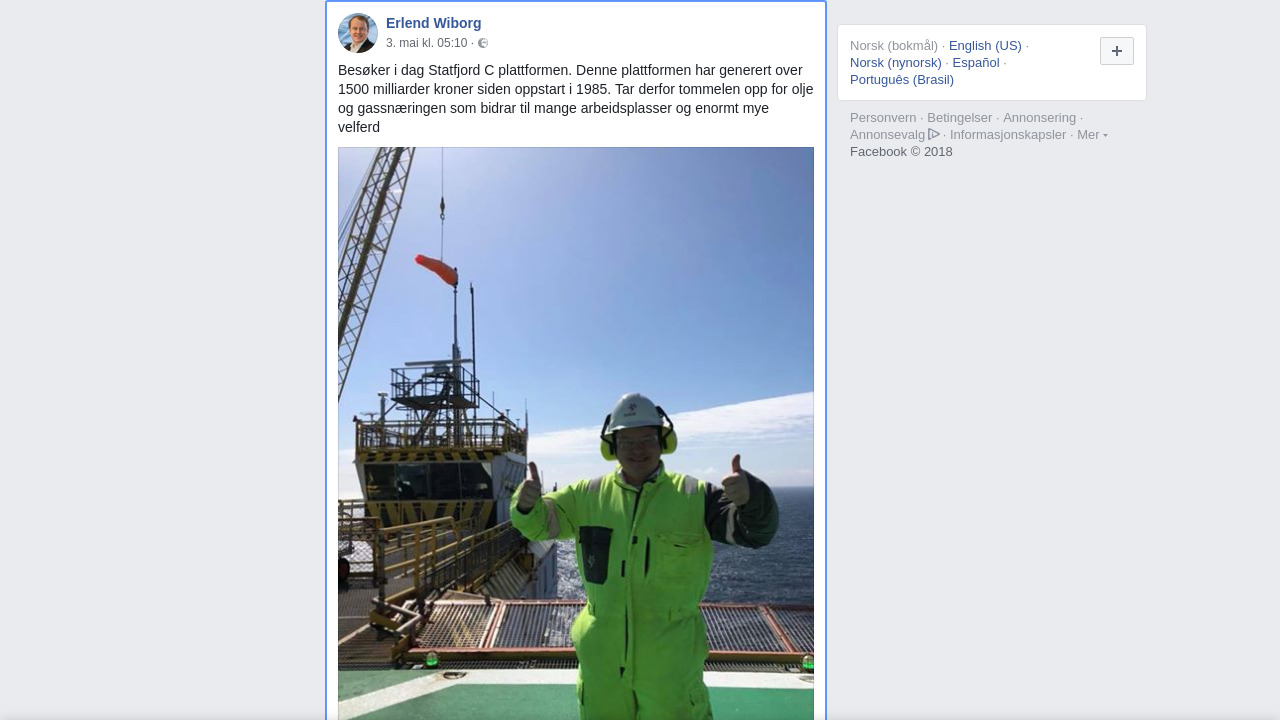
Task: Open the Statfjord platform photo
Action: click(x=576, y=433)
